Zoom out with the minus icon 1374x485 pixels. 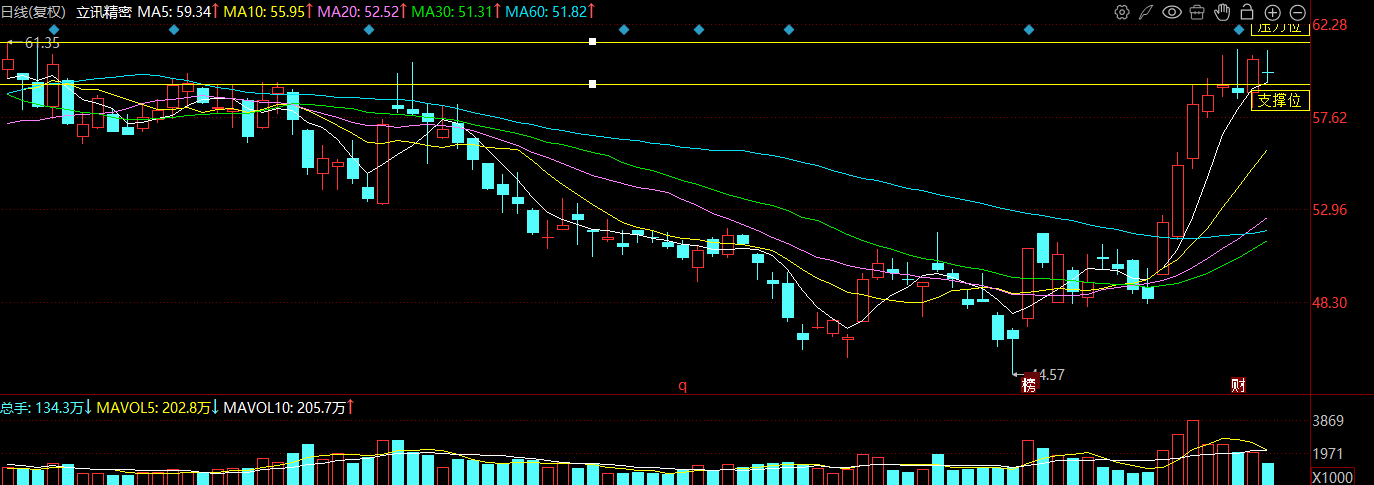[1297, 12]
